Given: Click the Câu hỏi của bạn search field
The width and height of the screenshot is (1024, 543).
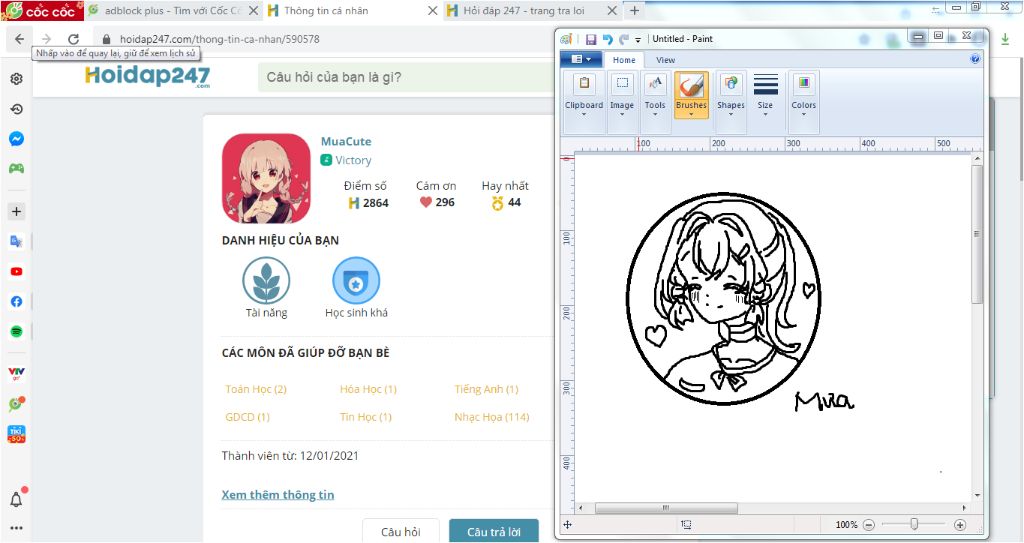Looking at the screenshot, I should click(408, 77).
